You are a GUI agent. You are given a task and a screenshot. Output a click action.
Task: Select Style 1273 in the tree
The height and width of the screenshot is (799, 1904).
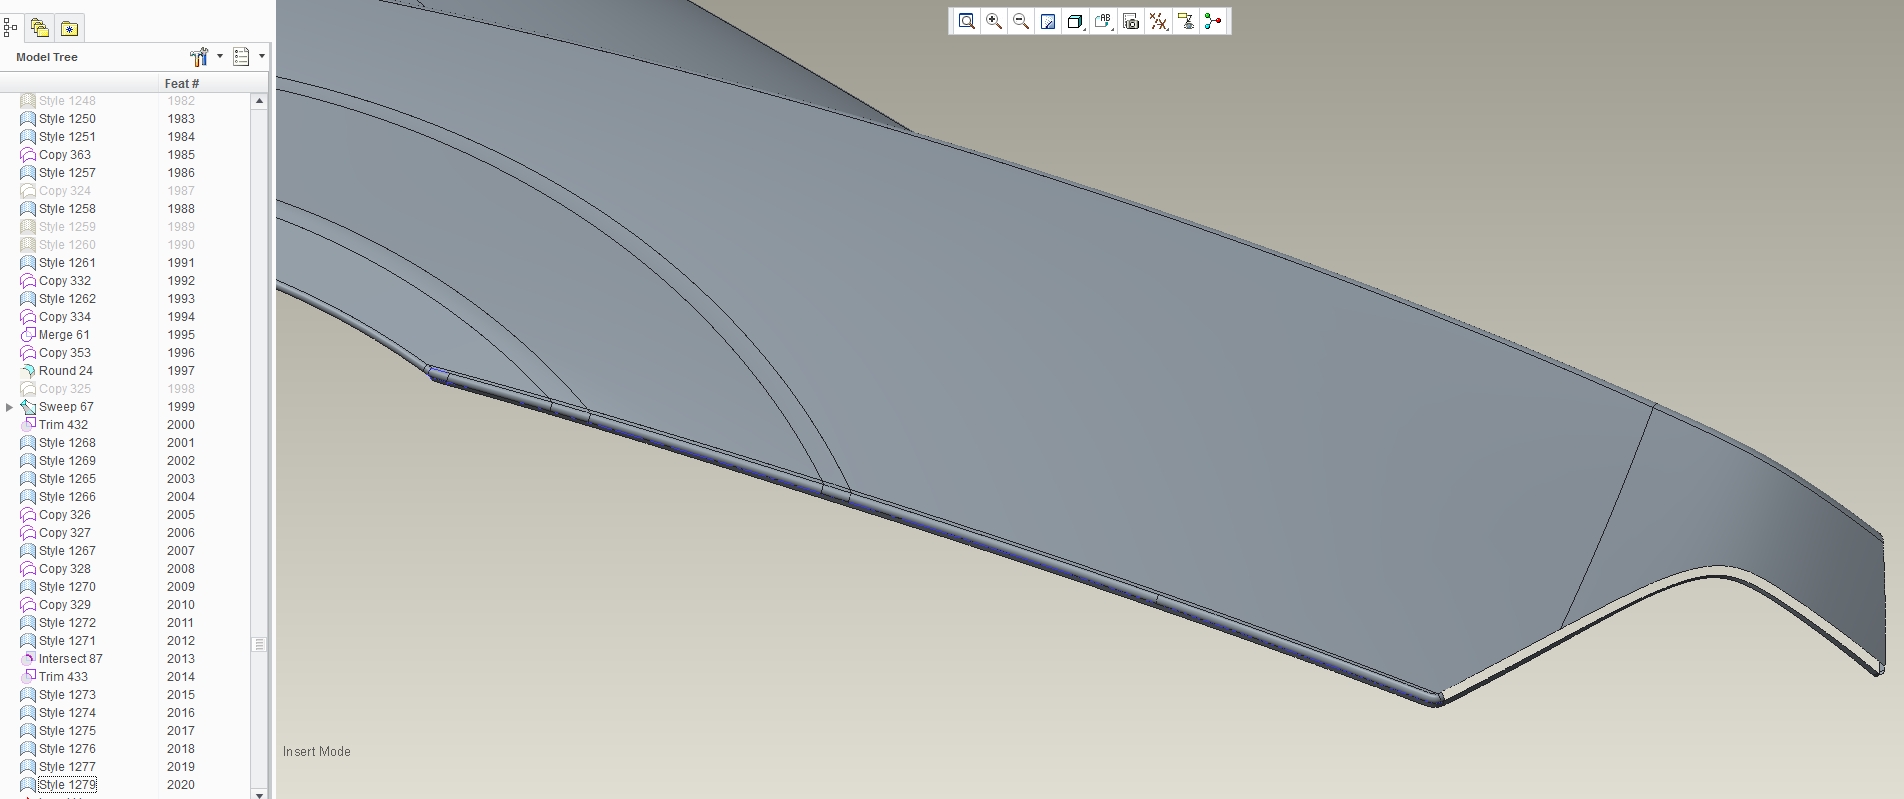(x=67, y=695)
